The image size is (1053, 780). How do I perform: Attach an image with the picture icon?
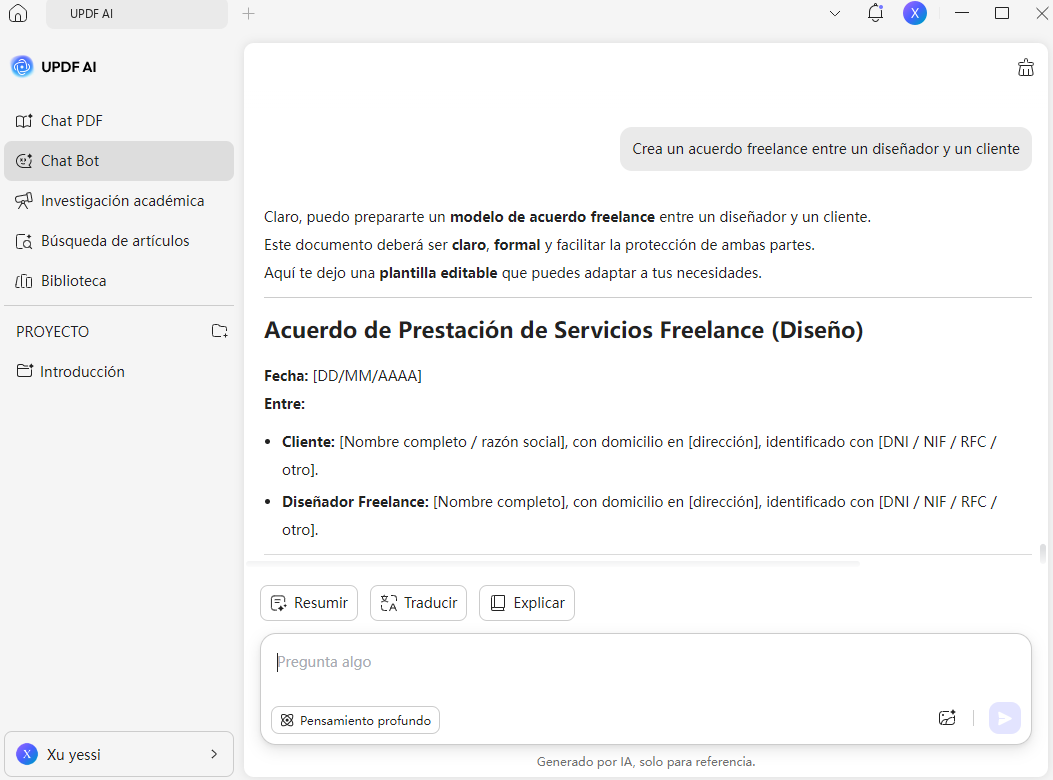pos(947,718)
